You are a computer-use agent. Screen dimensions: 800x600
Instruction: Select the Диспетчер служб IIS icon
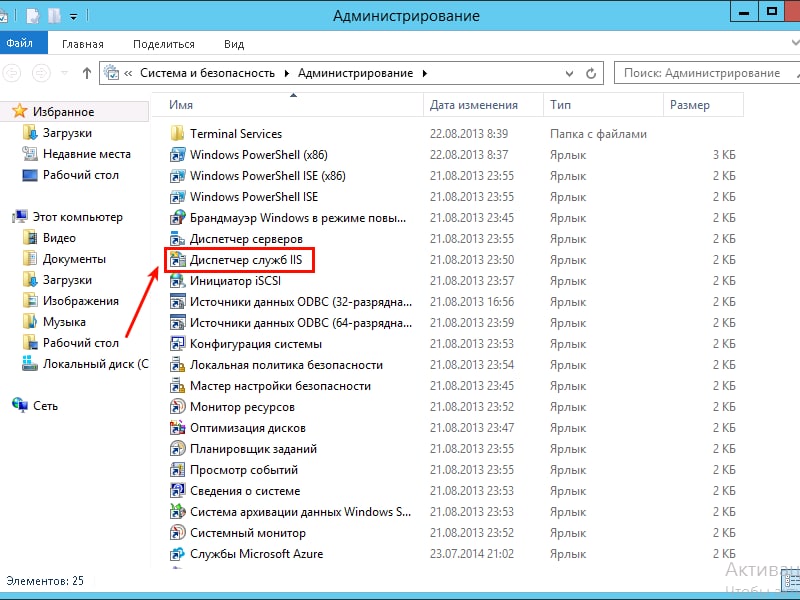pyautogui.click(x=177, y=260)
